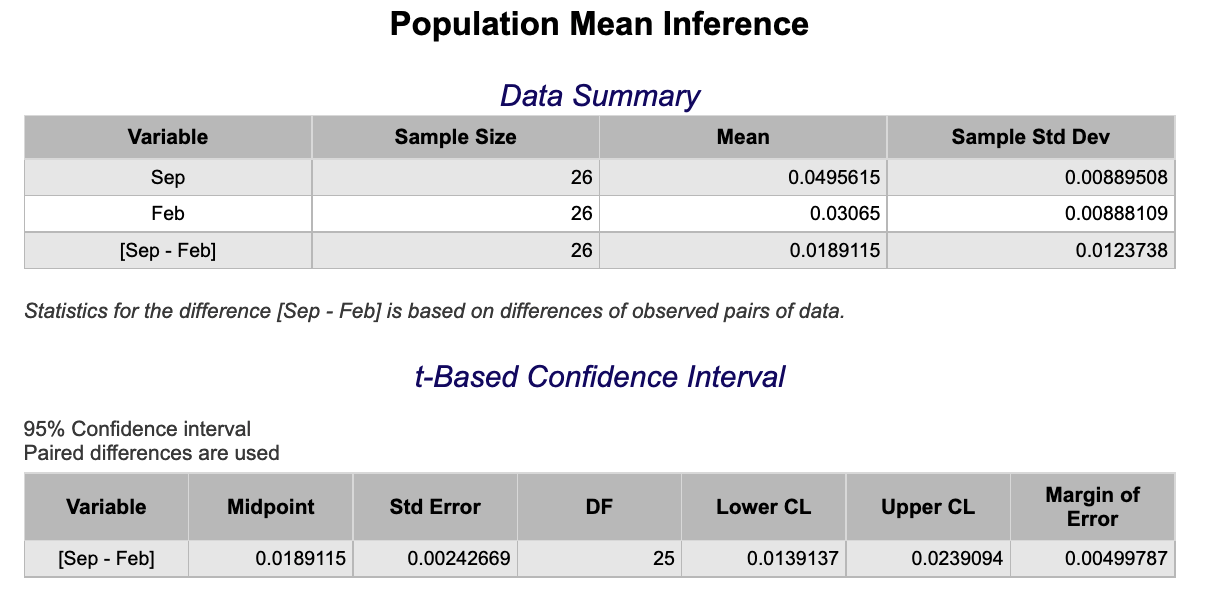The width and height of the screenshot is (1212, 599).
Task: Click the Upper CL column header
Action: (x=928, y=507)
